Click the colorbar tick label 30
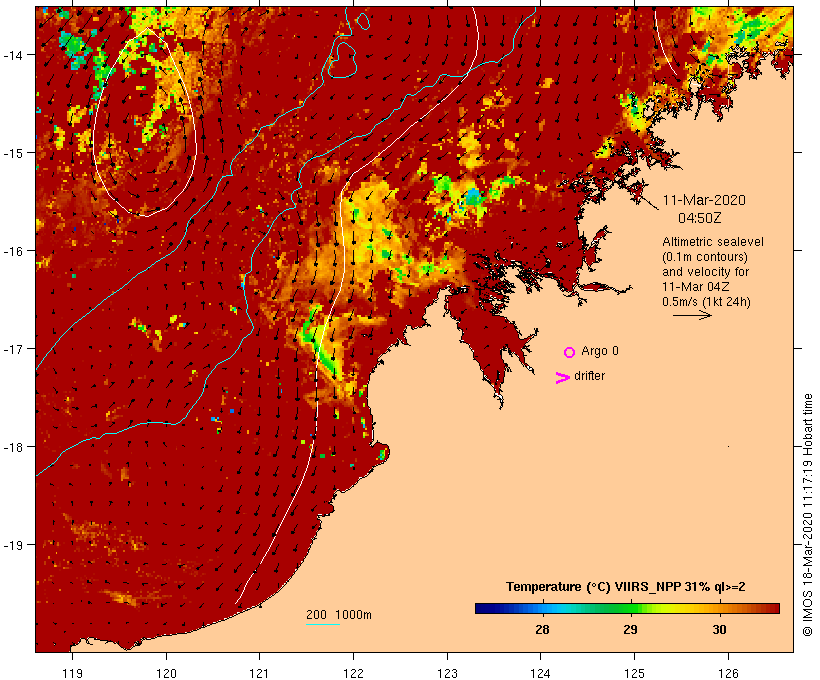The width and height of the screenshot is (820, 680). click(720, 629)
